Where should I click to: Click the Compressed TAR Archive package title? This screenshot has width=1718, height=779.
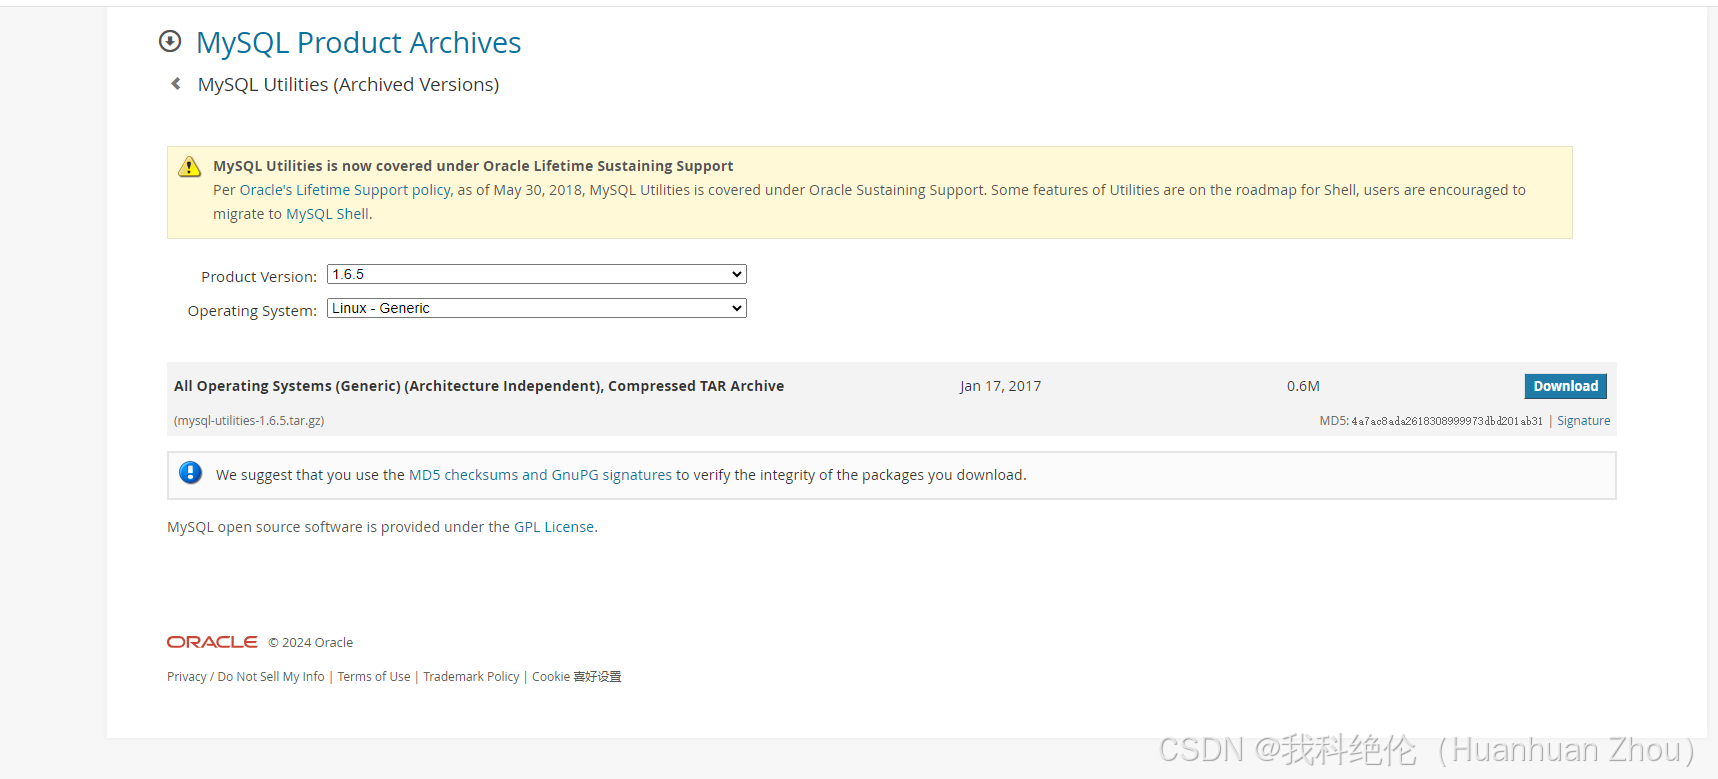coord(479,386)
